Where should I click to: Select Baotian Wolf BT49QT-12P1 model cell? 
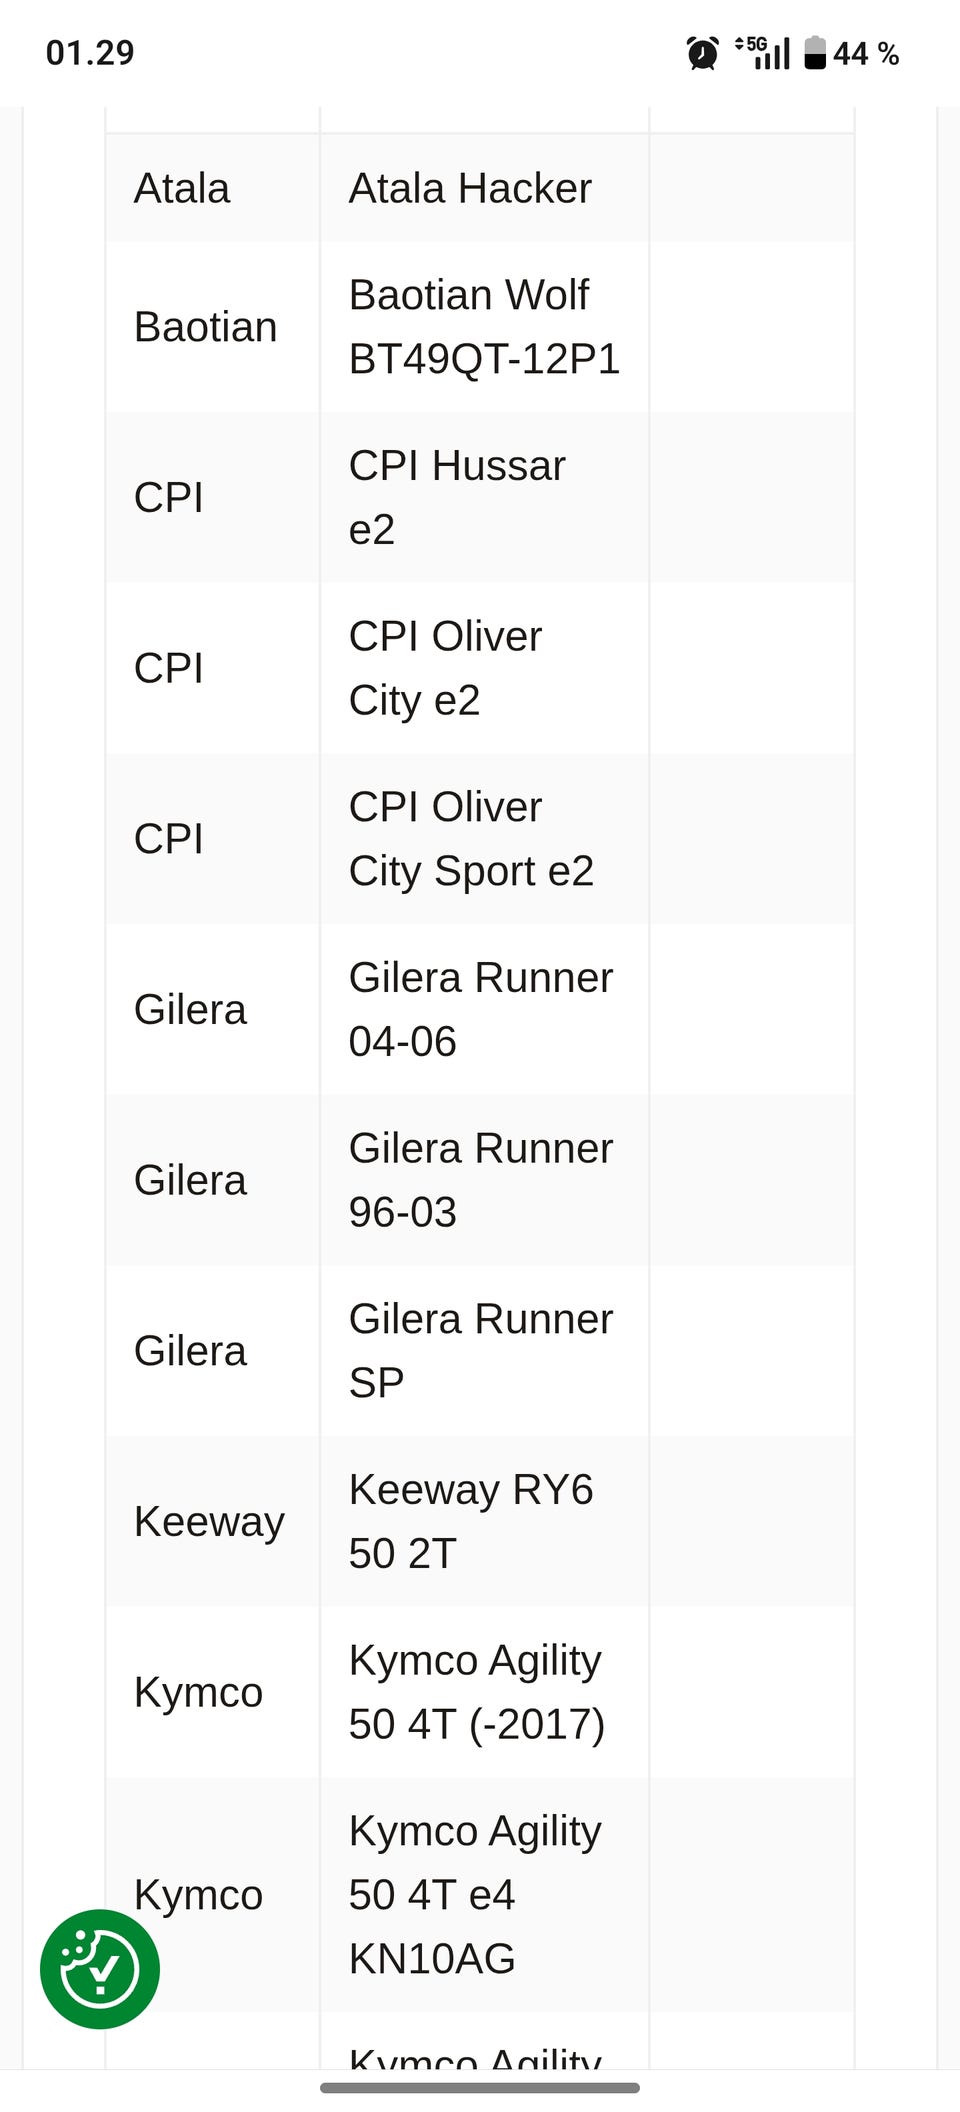point(484,327)
